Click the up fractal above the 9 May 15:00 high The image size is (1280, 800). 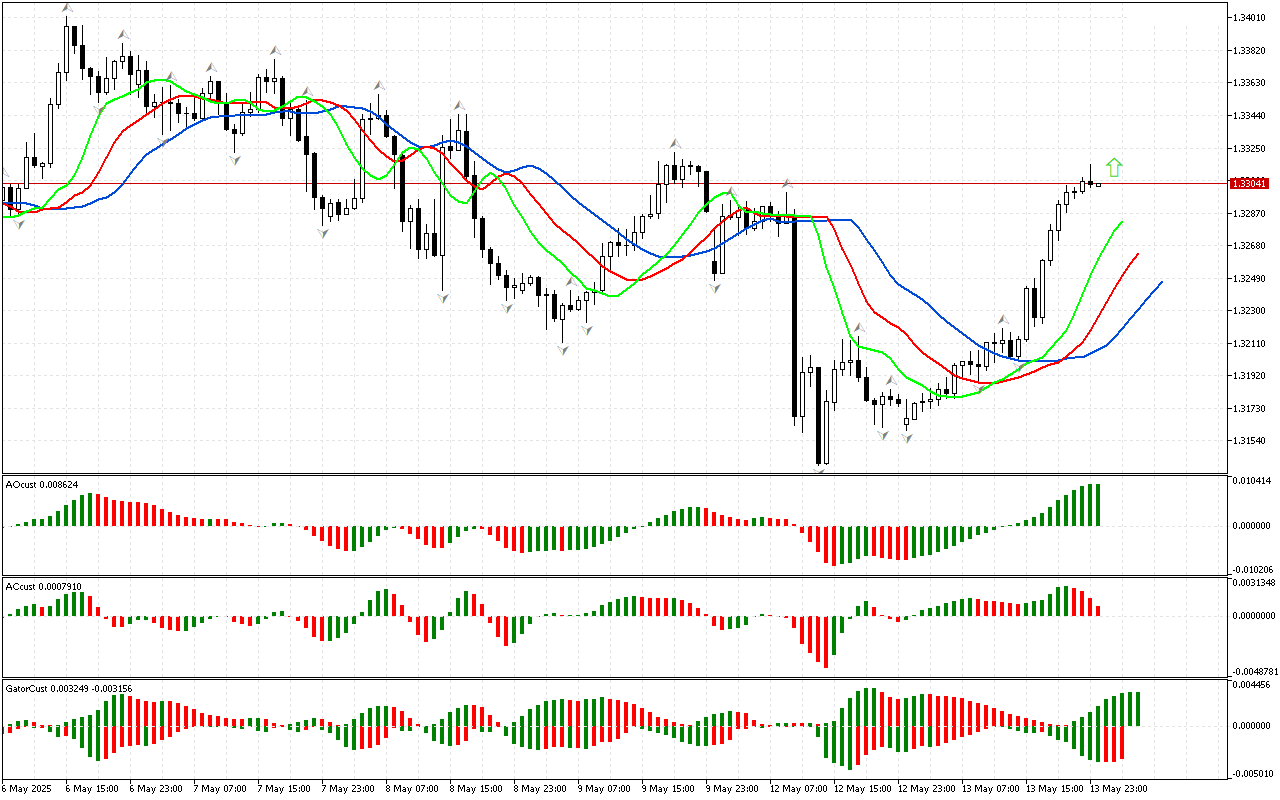(676, 144)
